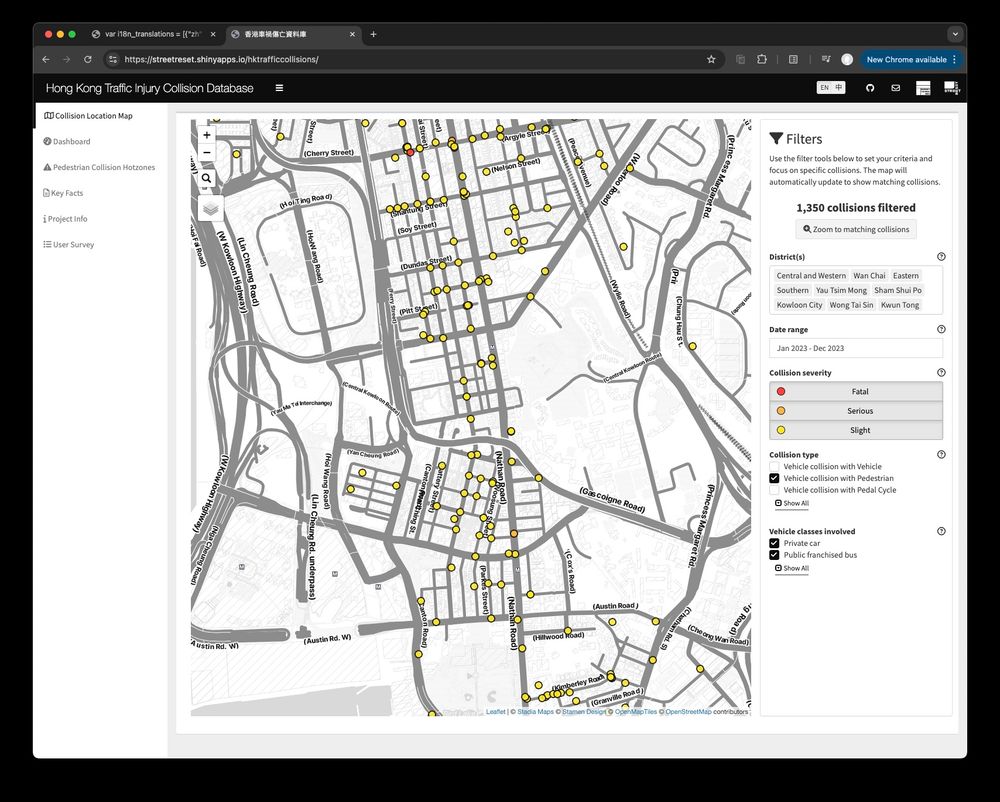Select the Yau Tsim Mong district tag
This screenshot has height=802, width=1000.
point(841,290)
